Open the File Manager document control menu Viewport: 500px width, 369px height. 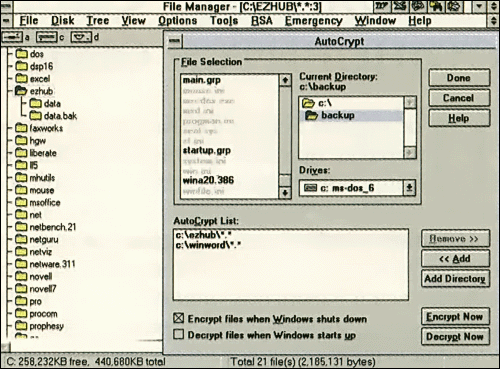6,21
